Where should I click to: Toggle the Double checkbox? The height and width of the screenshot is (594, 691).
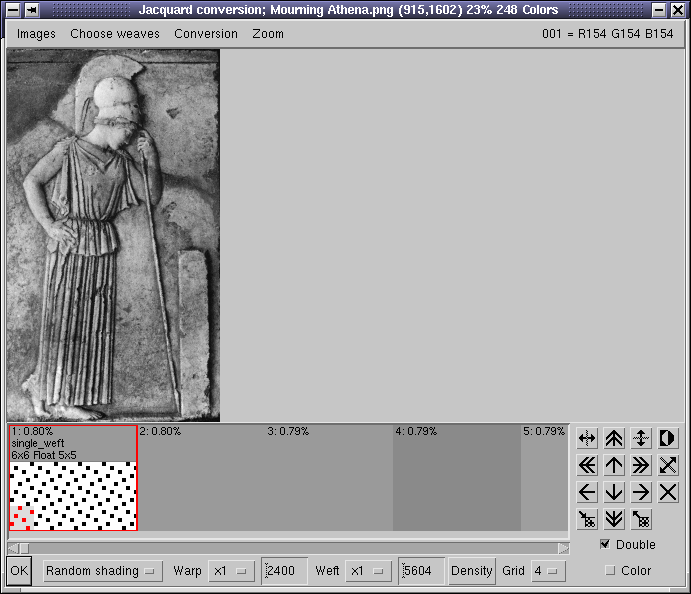click(606, 544)
